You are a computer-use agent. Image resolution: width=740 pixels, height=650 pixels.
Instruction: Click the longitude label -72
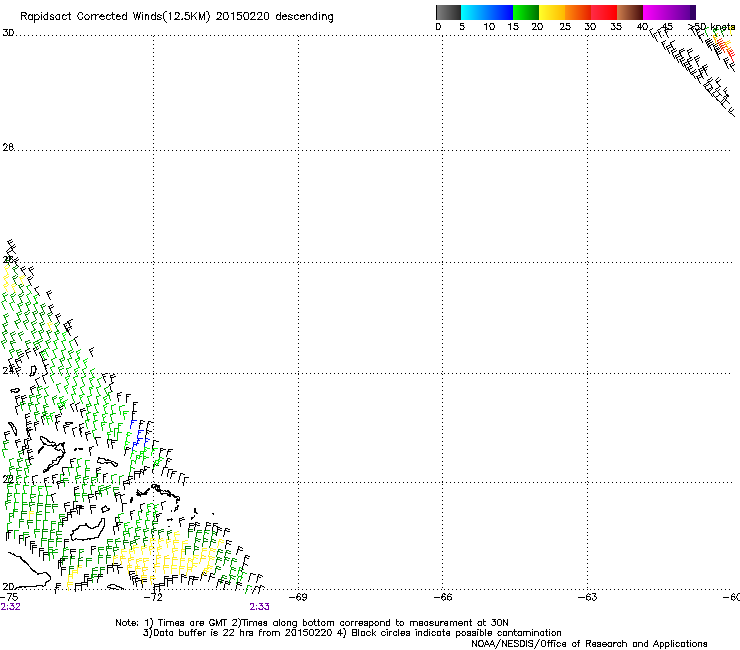coord(153,597)
